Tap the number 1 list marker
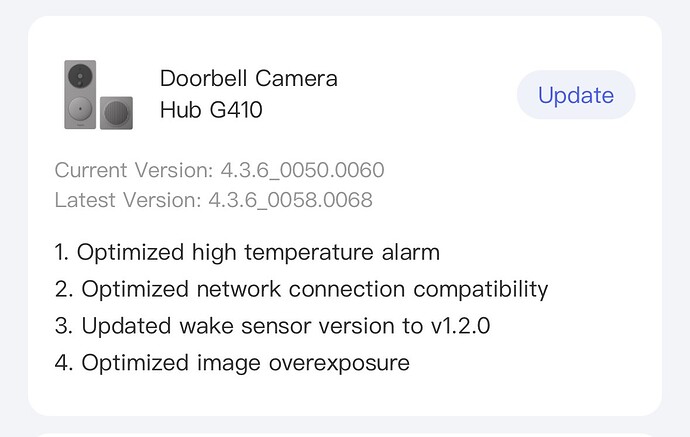This screenshot has width=690, height=437. tap(62, 253)
